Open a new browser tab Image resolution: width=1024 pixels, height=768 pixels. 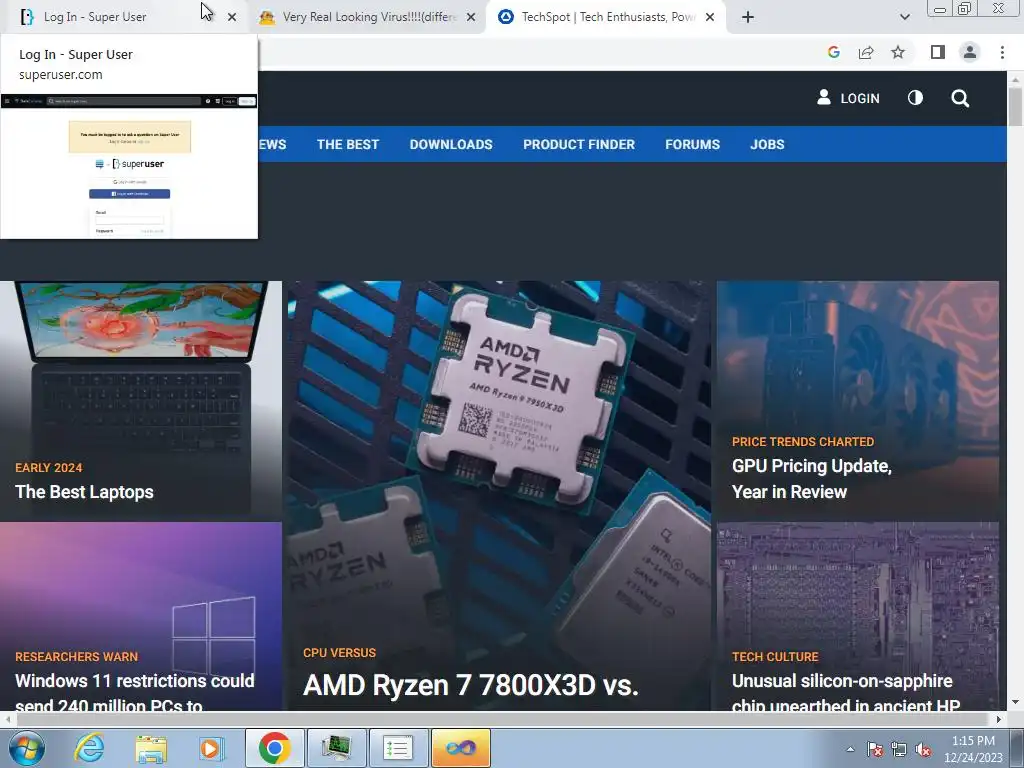[x=748, y=18]
